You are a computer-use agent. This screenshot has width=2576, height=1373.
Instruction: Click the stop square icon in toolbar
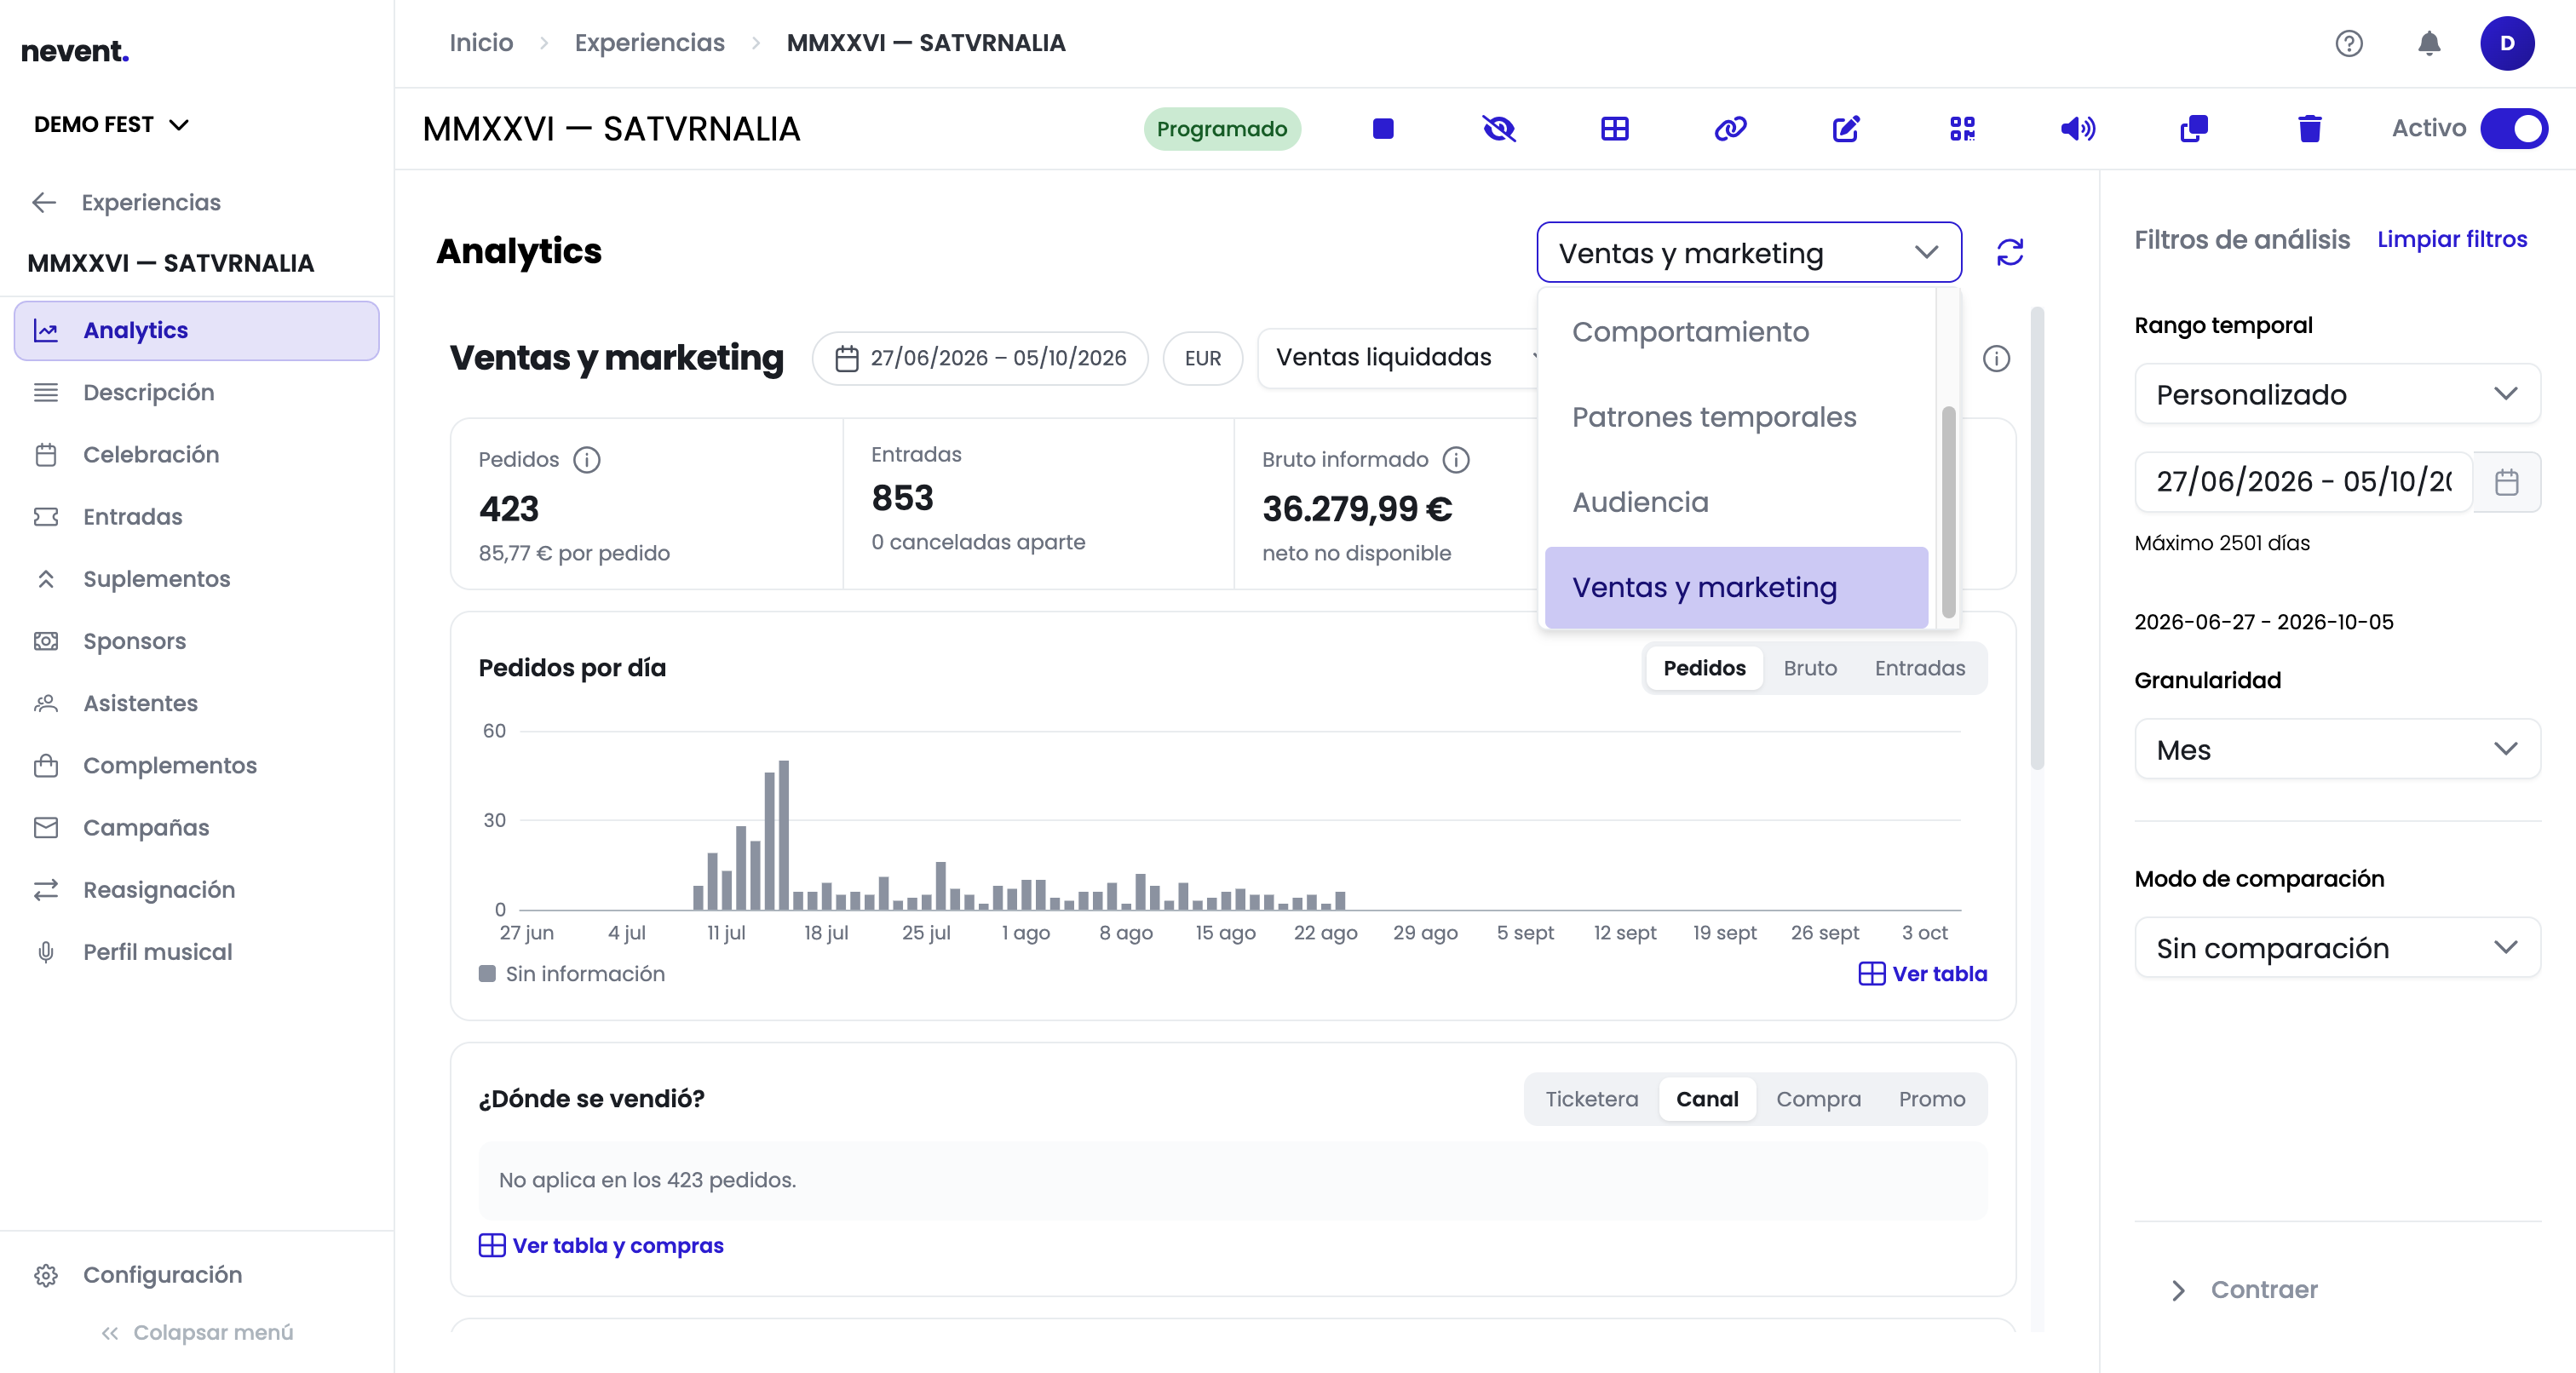1383,128
